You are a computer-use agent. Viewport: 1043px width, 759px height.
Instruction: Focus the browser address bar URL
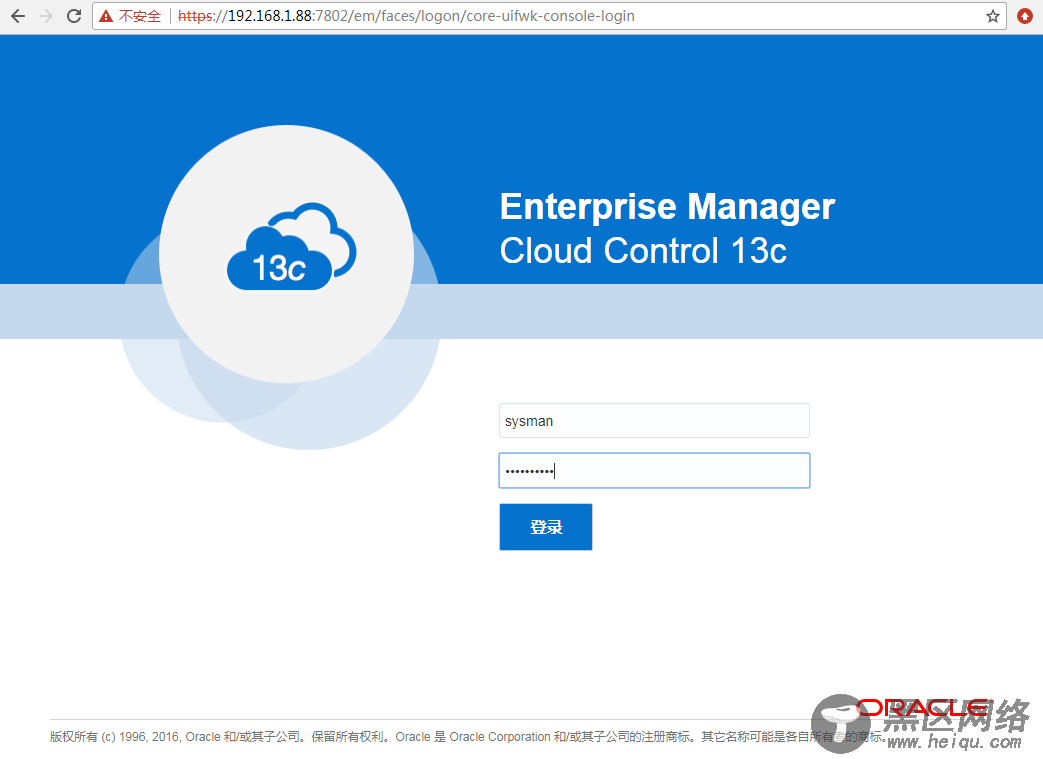coord(406,16)
